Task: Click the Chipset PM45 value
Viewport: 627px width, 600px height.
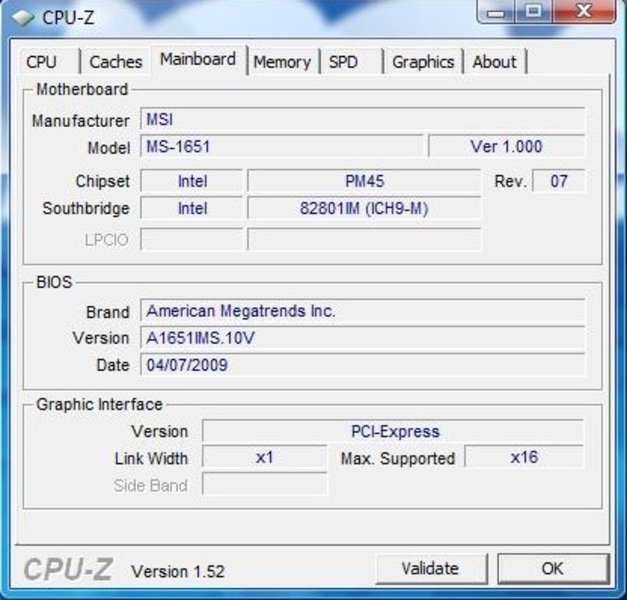Action: [x=364, y=181]
